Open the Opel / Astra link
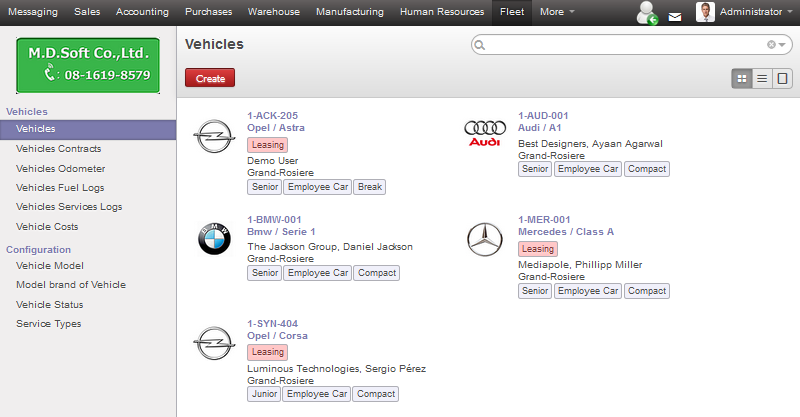Image resolution: width=800 pixels, height=417 pixels. click(x=276, y=128)
